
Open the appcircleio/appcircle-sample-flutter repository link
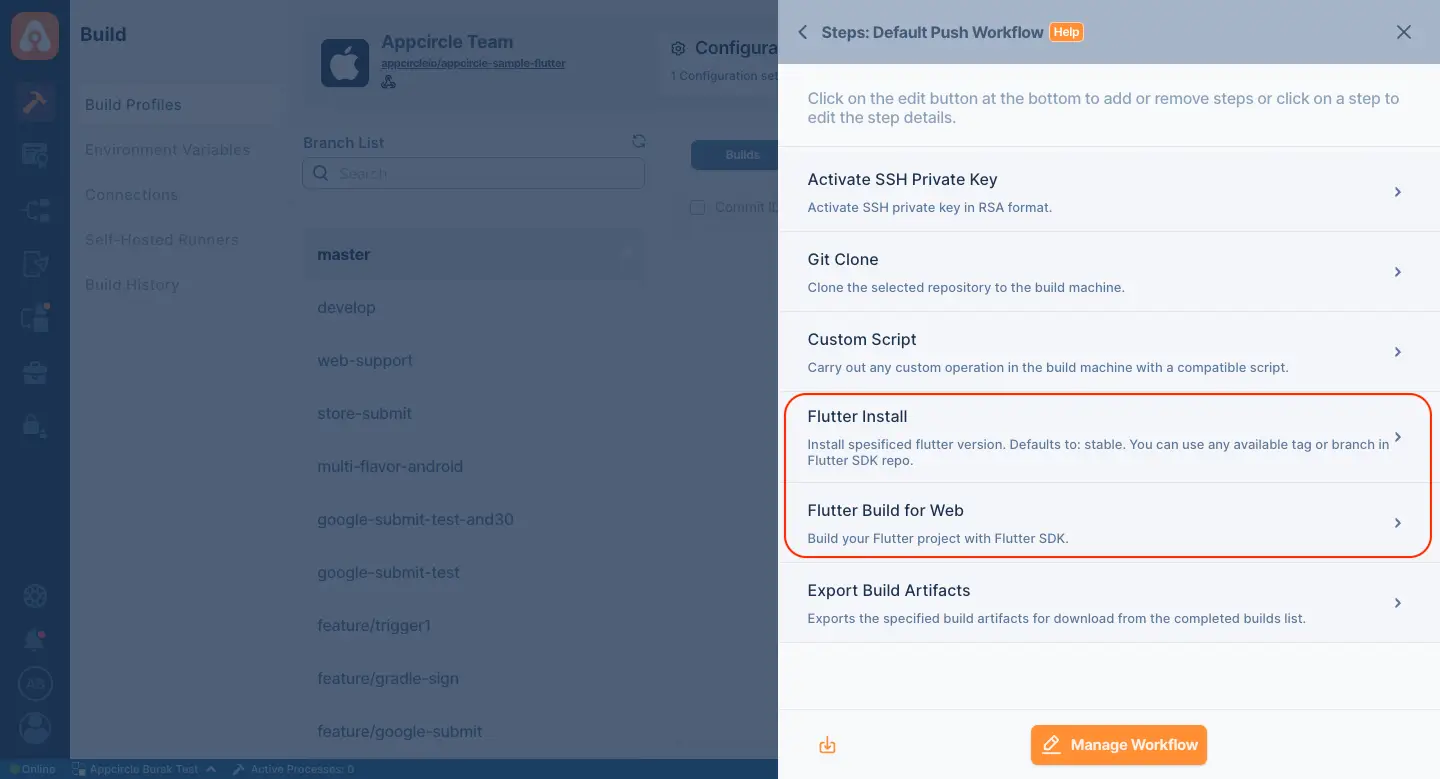tap(474, 63)
